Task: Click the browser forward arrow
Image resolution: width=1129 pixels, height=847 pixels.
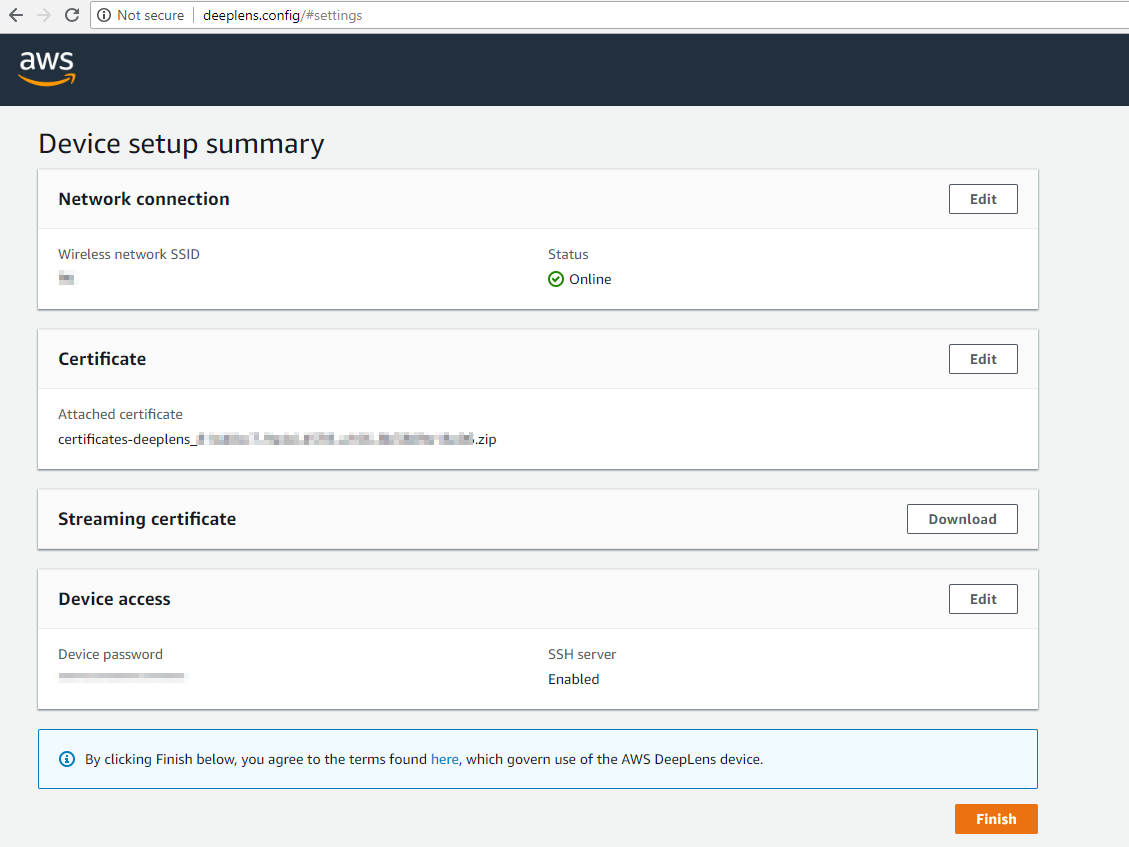Action: click(x=43, y=15)
